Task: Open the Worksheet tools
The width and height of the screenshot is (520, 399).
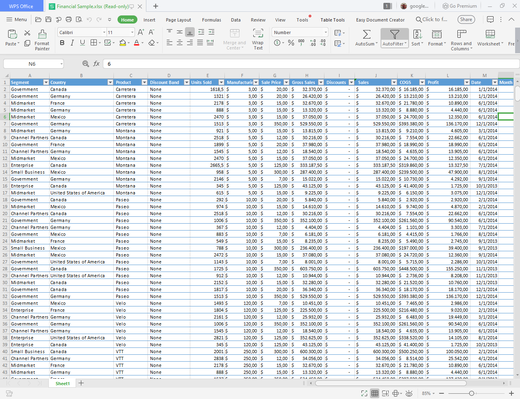Action: point(490,37)
